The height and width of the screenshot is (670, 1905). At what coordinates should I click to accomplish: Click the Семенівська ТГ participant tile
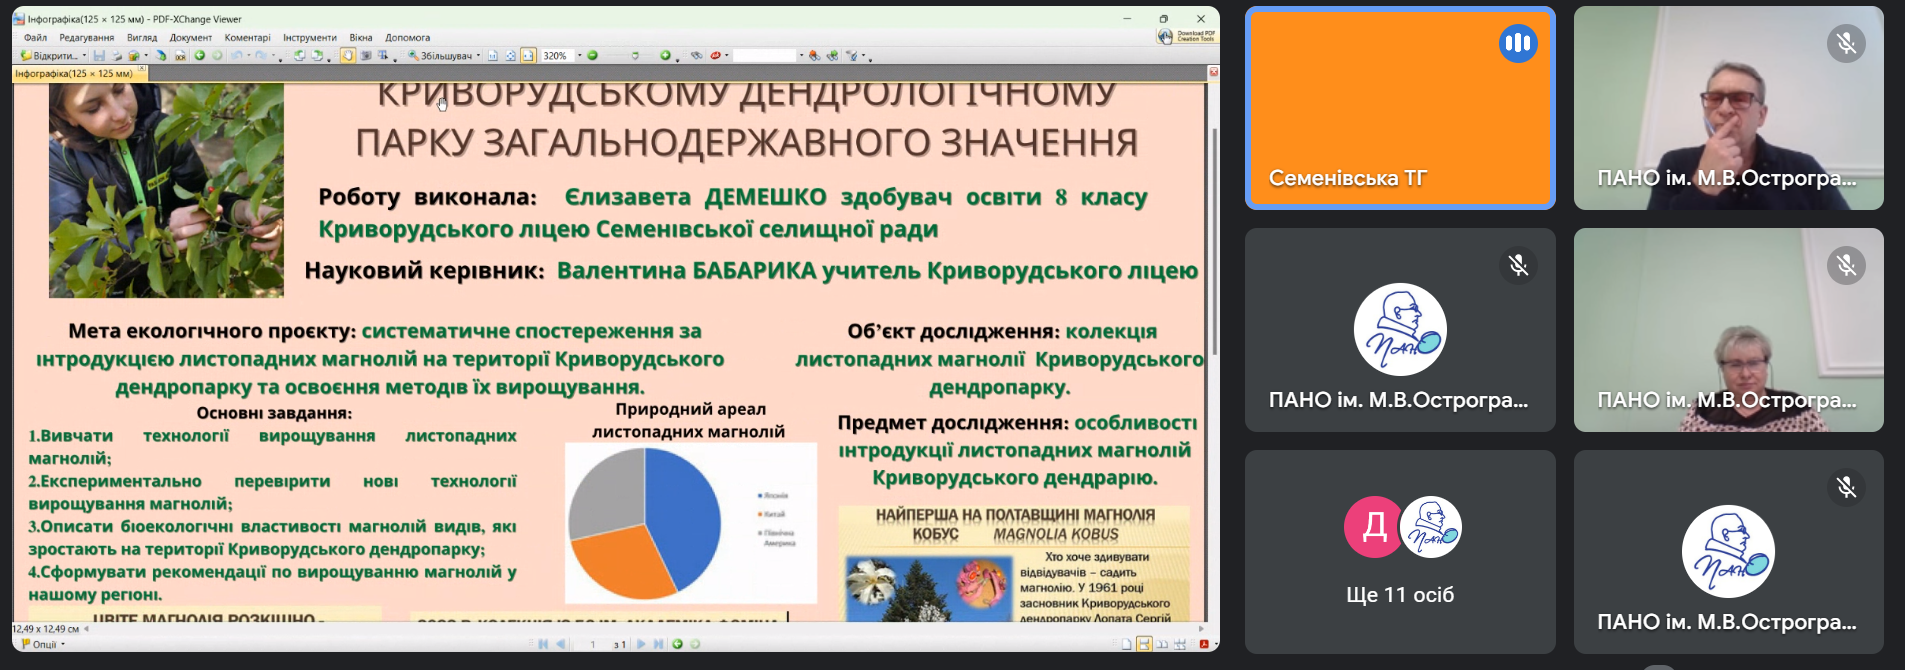(1400, 108)
